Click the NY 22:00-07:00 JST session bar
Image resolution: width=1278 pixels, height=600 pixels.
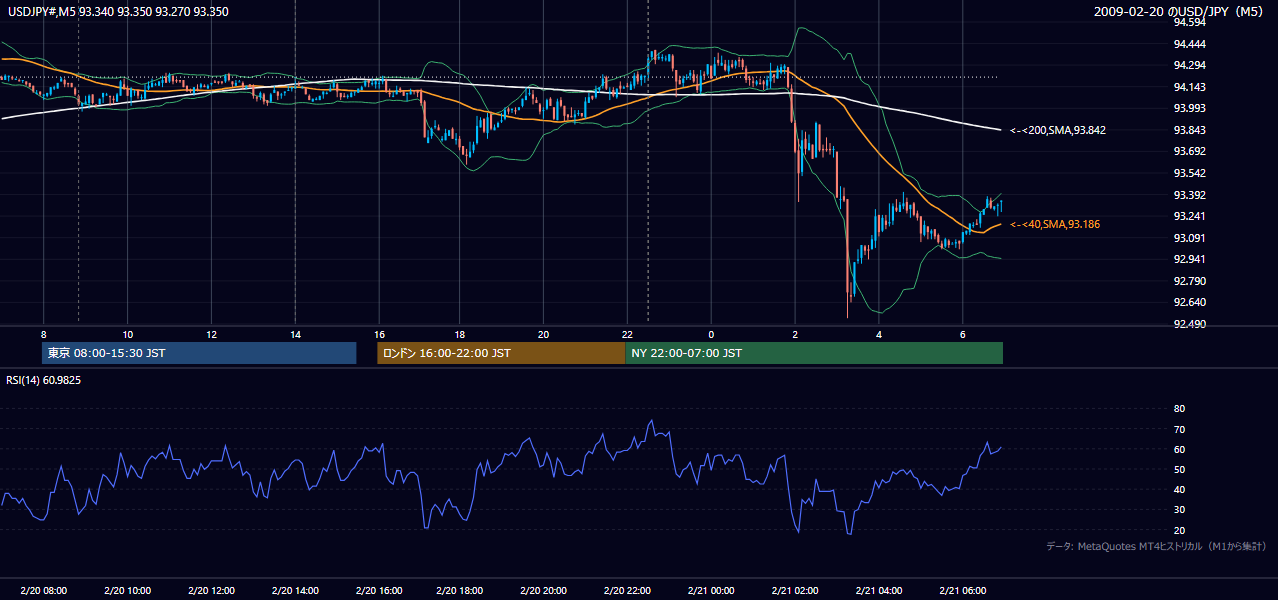point(814,353)
